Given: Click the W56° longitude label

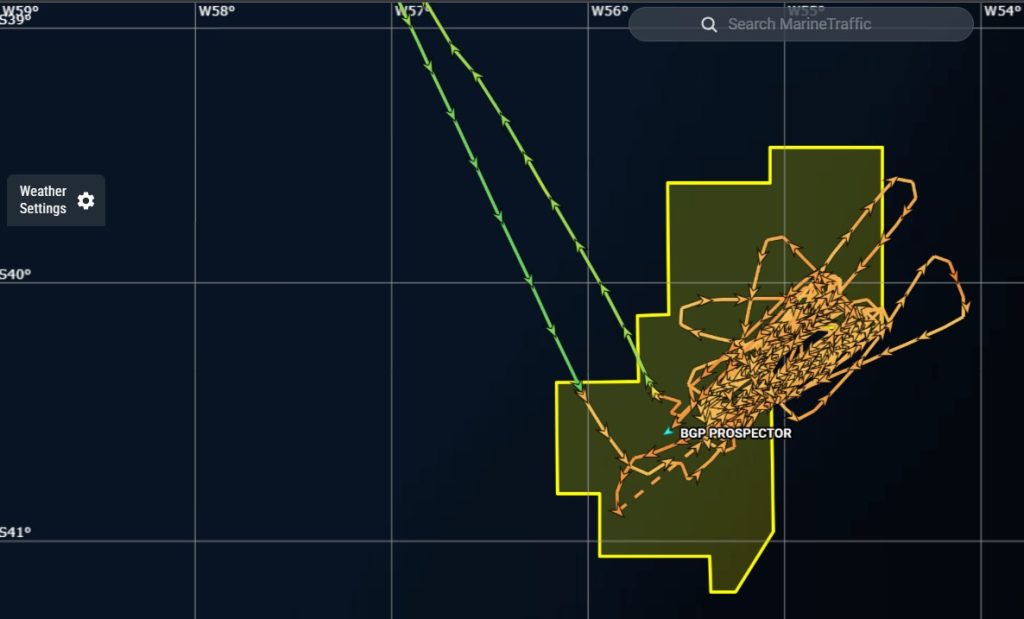Looking at the screenshot, I should coord(609,11).
